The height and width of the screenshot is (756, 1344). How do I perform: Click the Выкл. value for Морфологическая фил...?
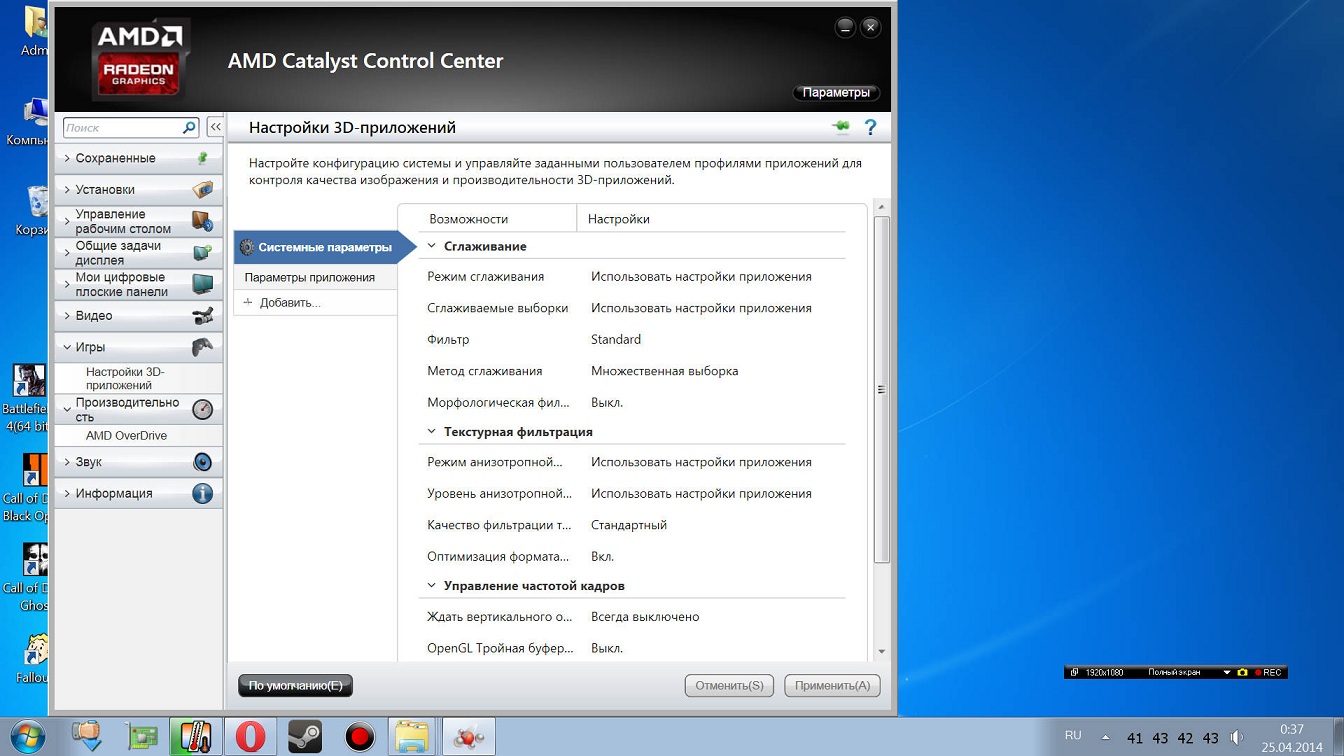point(607,402)
